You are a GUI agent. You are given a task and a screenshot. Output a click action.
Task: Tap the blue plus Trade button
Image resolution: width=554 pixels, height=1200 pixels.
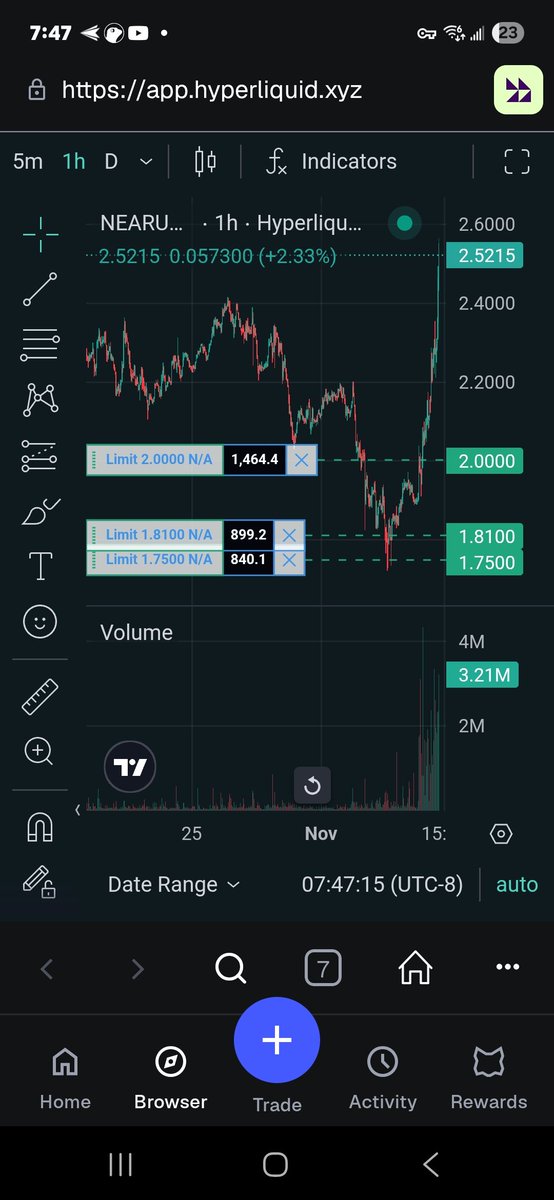click(277, 1040)
